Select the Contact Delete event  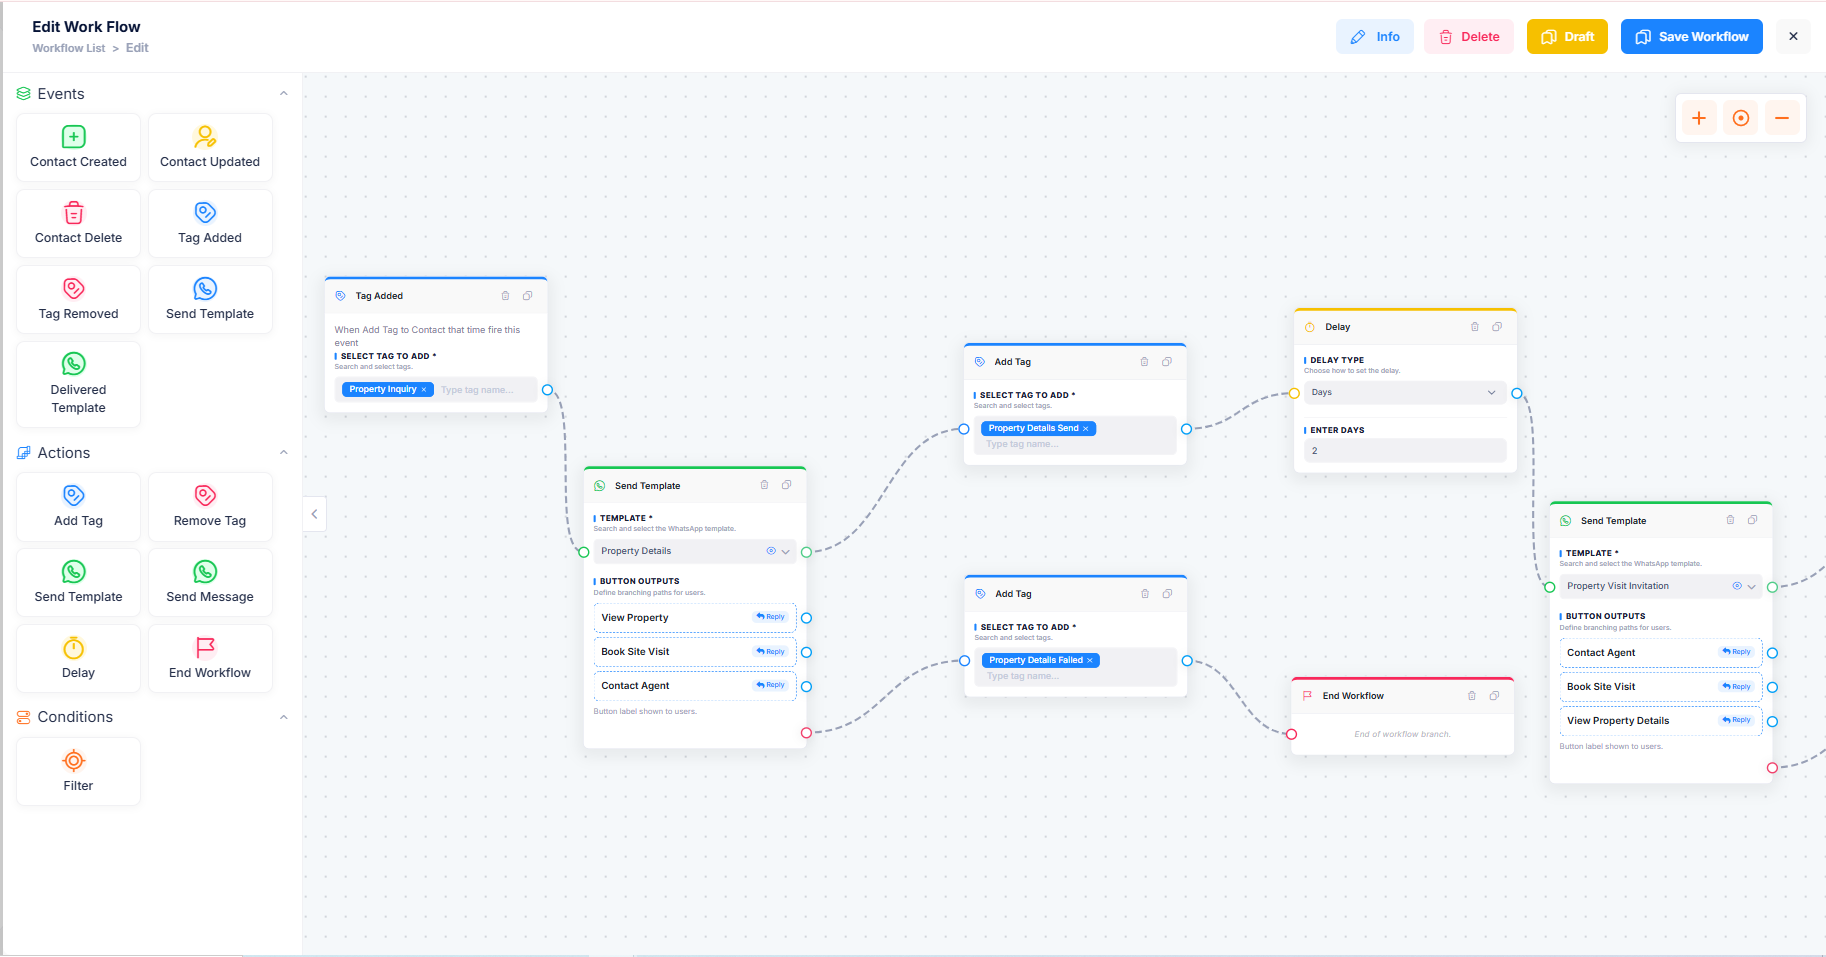coord(78,223)
